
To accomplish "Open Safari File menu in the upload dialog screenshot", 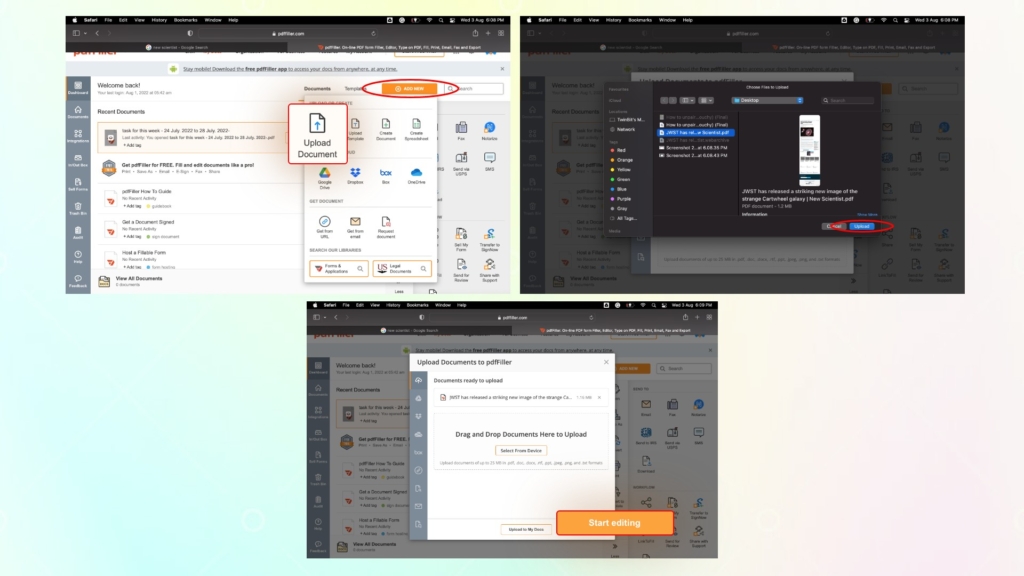I will [x=346, y=305].
